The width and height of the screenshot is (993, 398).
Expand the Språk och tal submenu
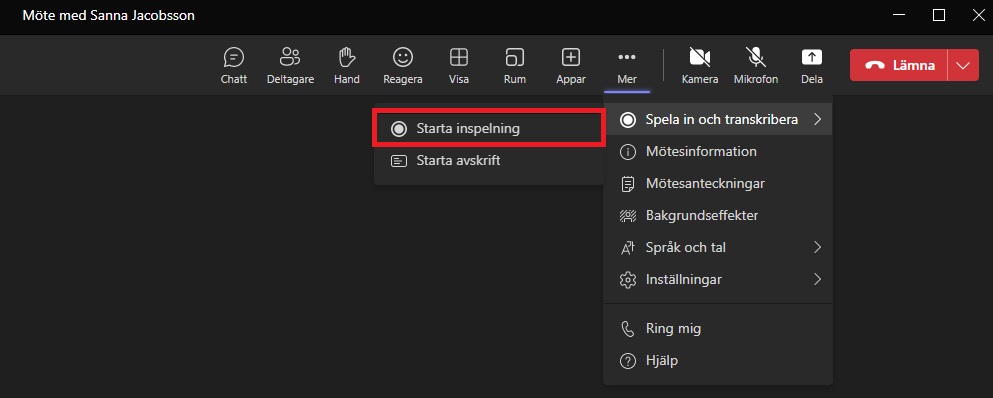pos(718,247)
